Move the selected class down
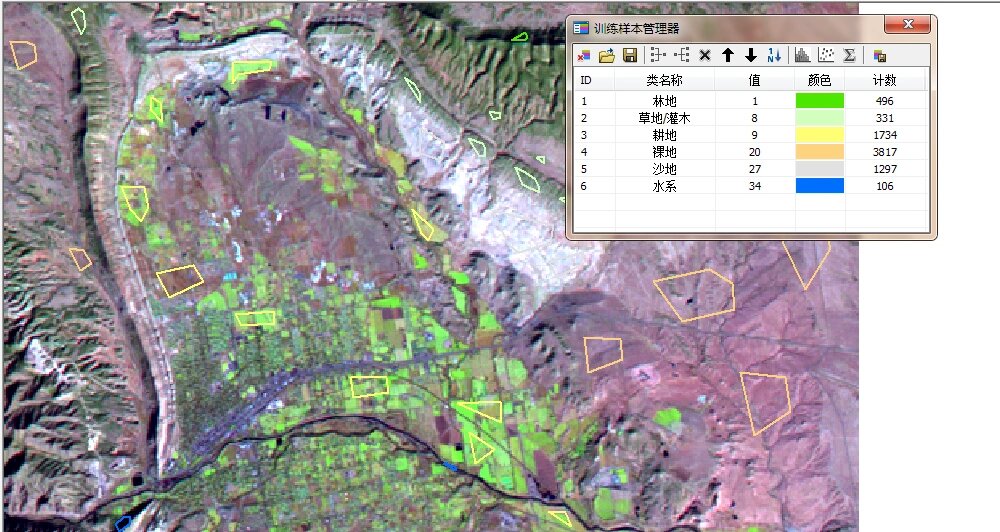The width and height of the screenshot is (1000, 532). pyautogui.click(x=751, y=55)
